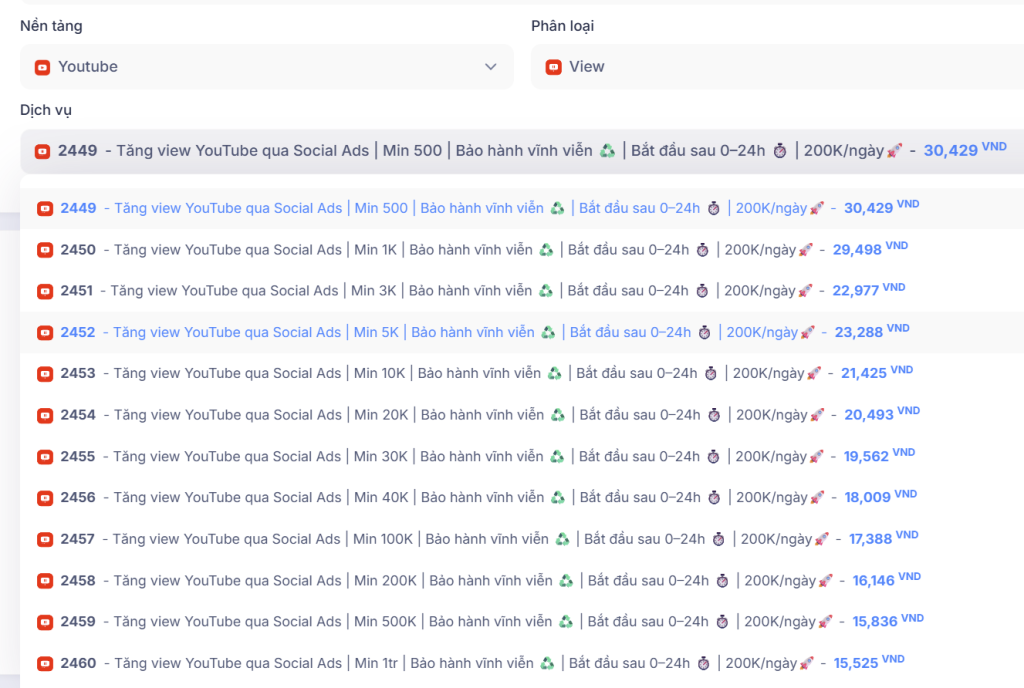Click the YouTube icon next to service 2455
Viewport: 1024px width, 688px height.
44,457
